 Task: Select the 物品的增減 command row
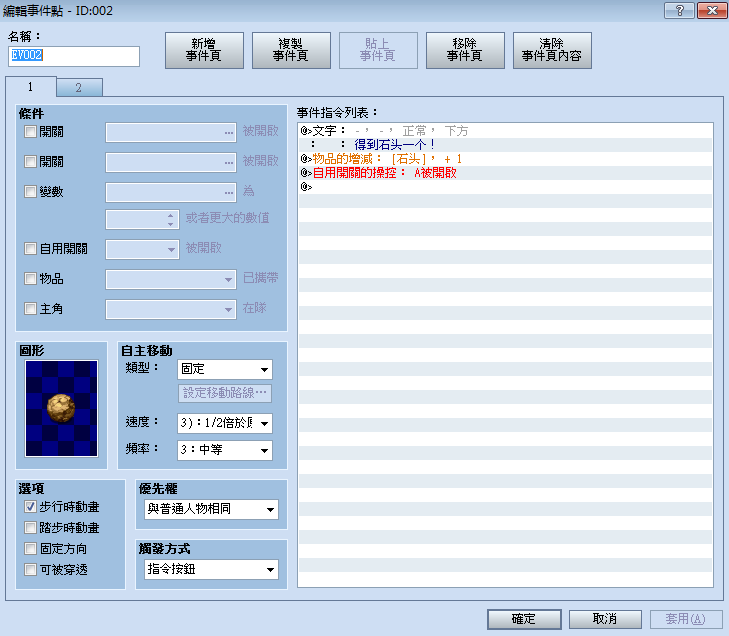[x=505, y=159]
